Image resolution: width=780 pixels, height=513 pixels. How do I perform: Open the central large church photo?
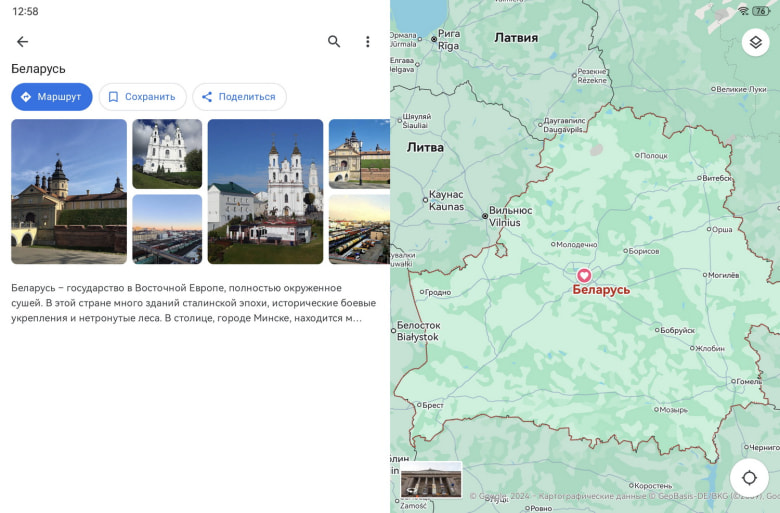(265, 191)
